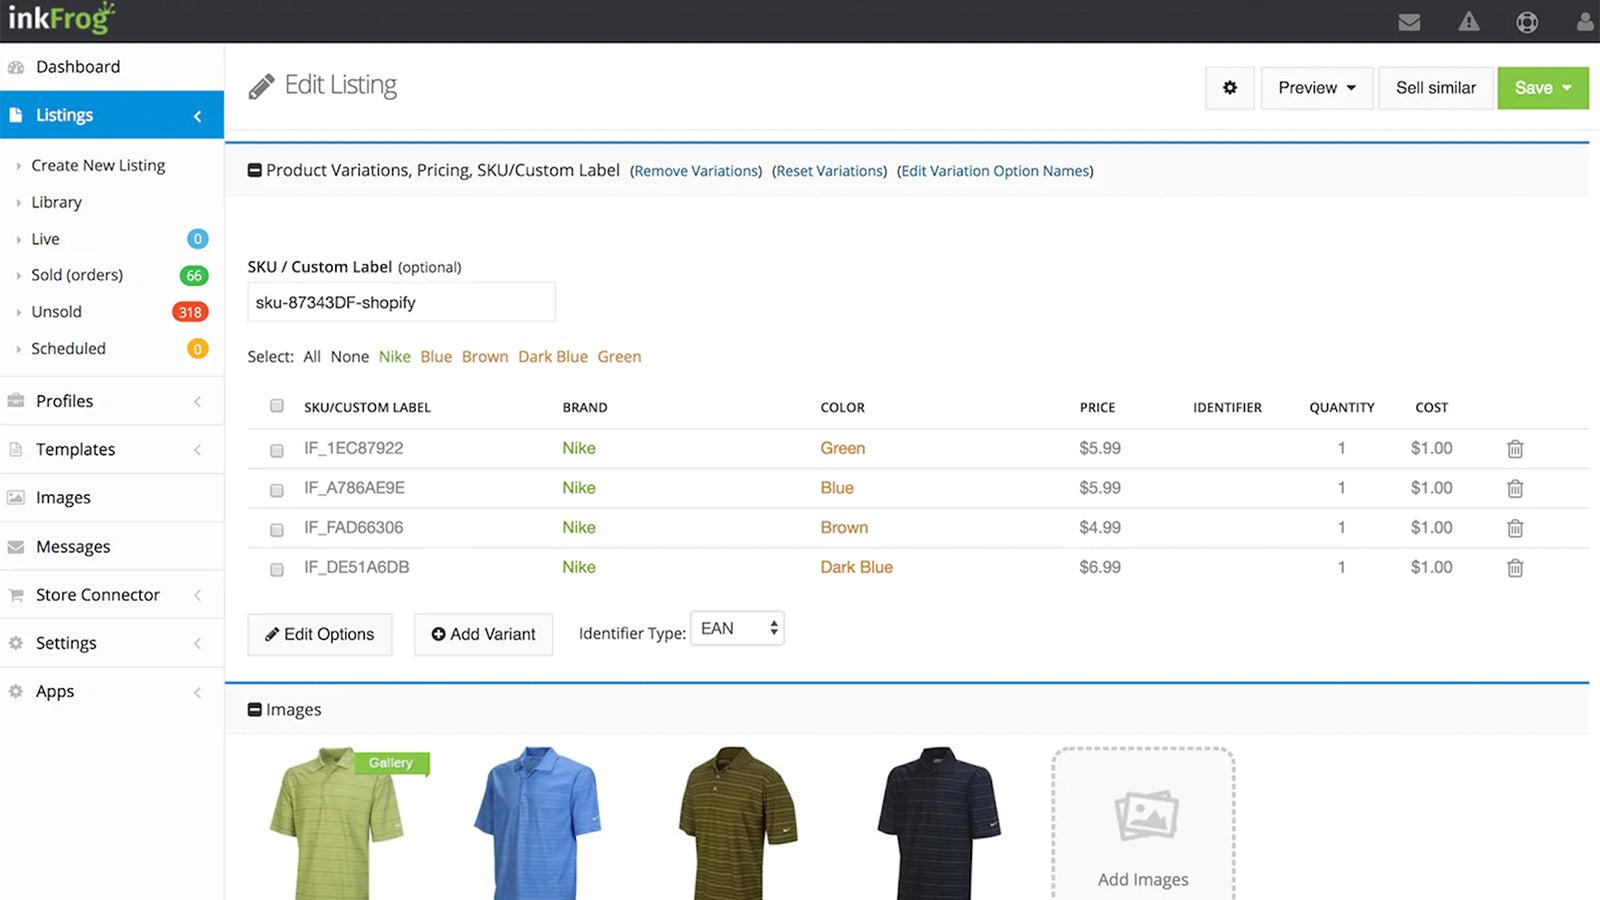
Task: Open the user account icon
Action: (x=1583, y=21)
